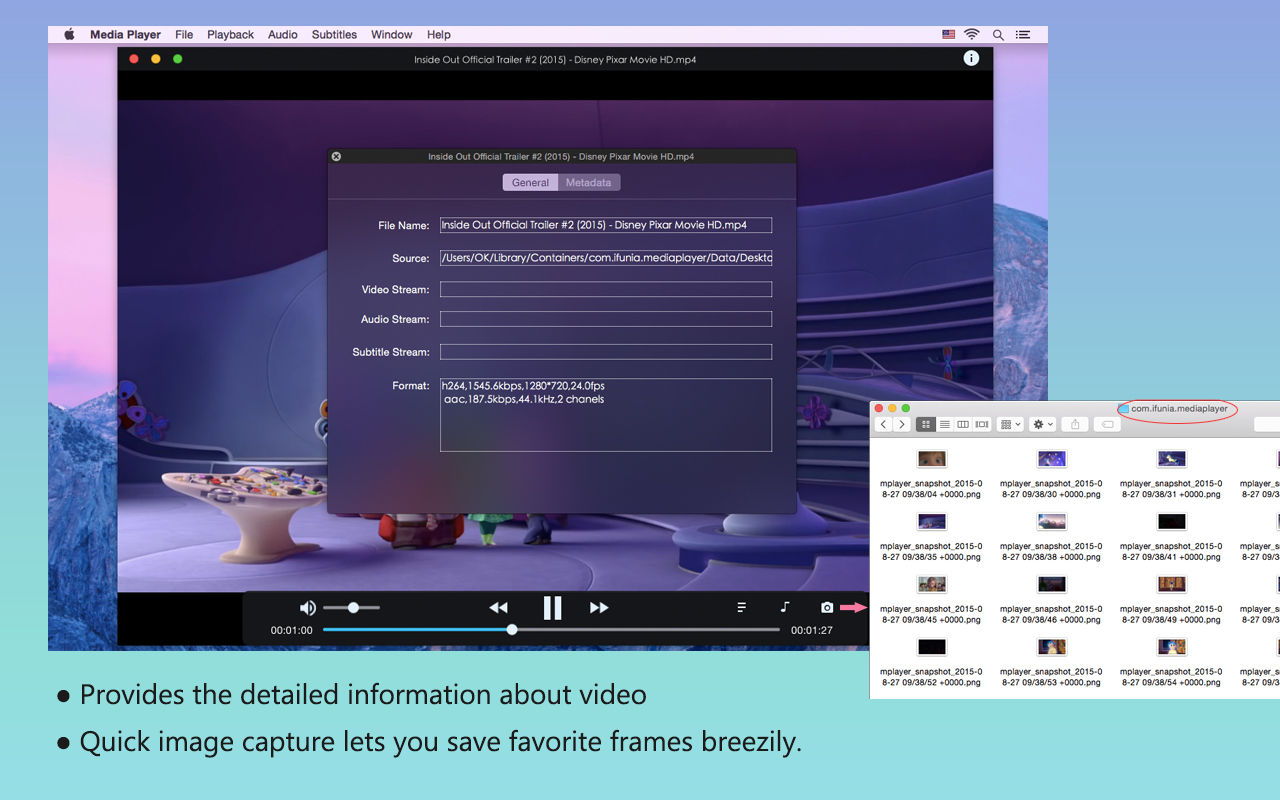
Task: Rewind the video with the backward button
Action: click(498, 608)
